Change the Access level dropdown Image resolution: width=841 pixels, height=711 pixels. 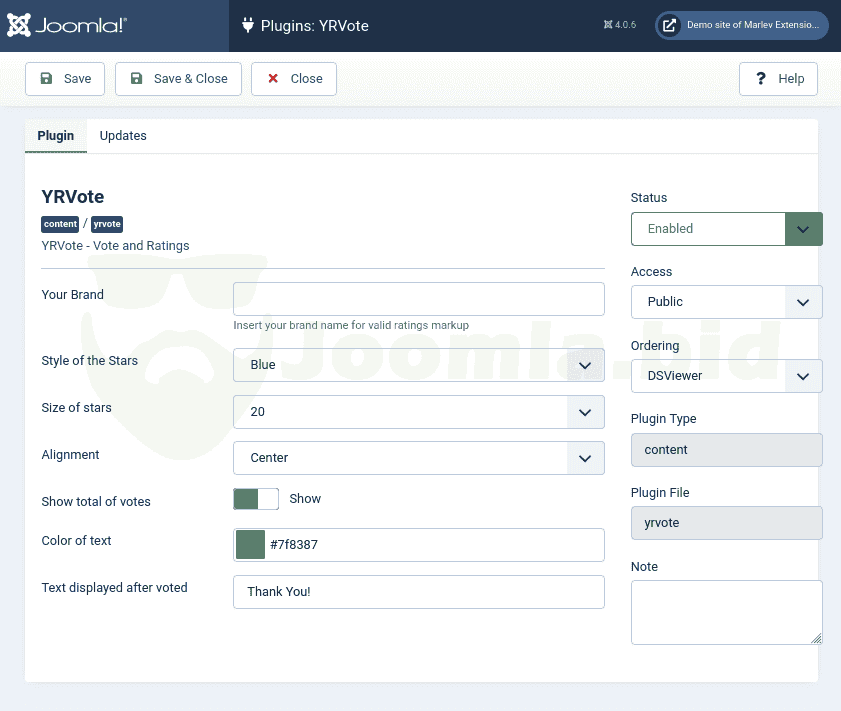click(726, 302)
